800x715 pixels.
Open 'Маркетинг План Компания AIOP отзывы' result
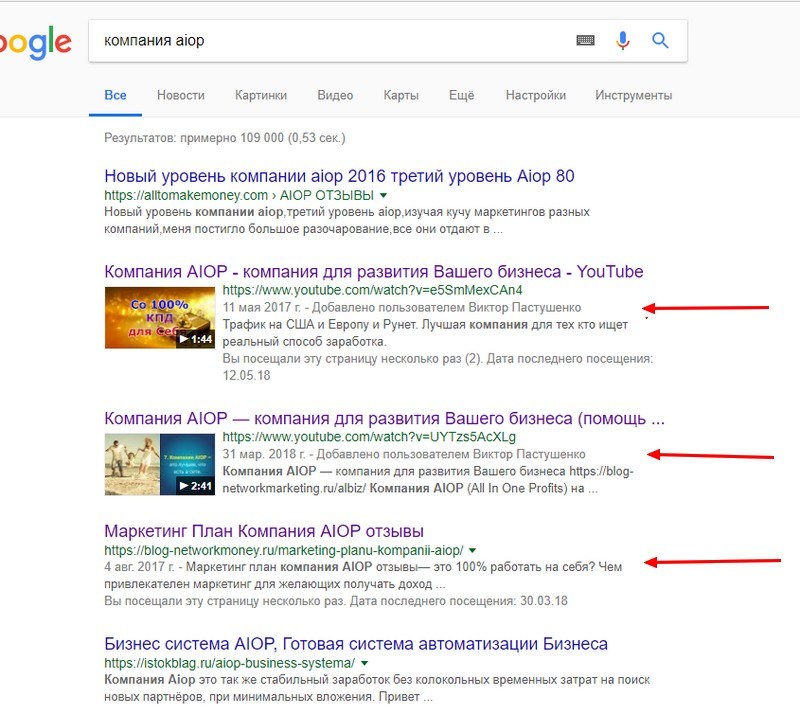tap(264, 531)
